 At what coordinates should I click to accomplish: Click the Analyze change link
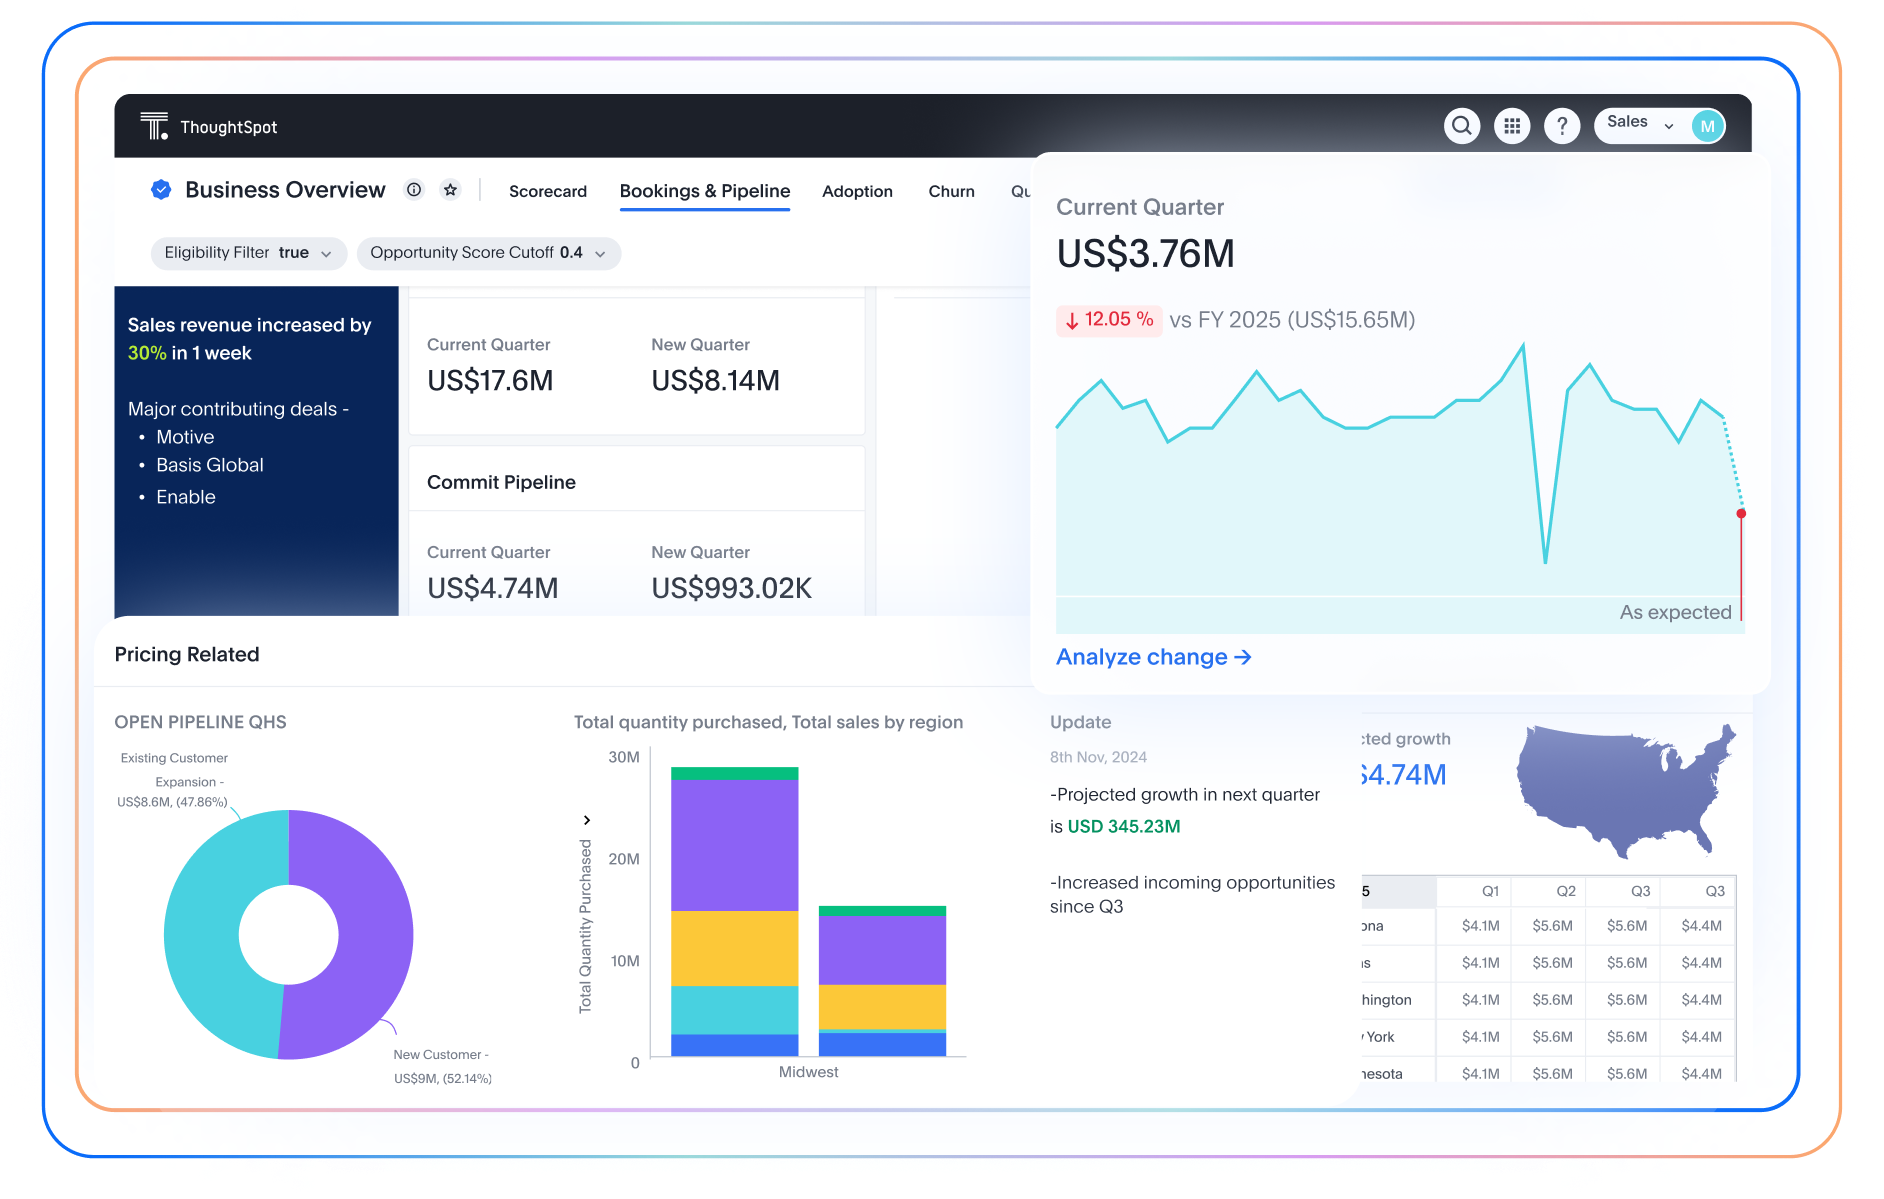[x=1152, y=657]
